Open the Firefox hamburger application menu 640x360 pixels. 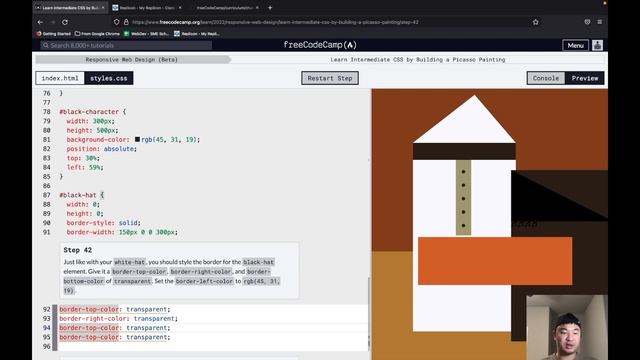pos(600,22)
